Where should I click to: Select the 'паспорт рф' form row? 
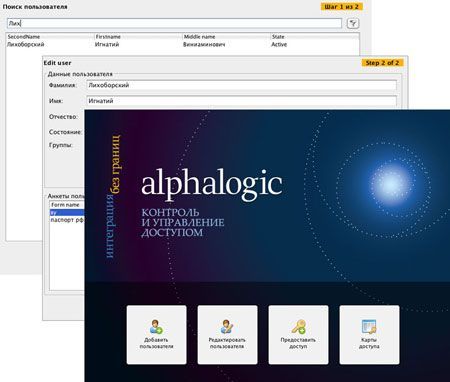(67, 220)
